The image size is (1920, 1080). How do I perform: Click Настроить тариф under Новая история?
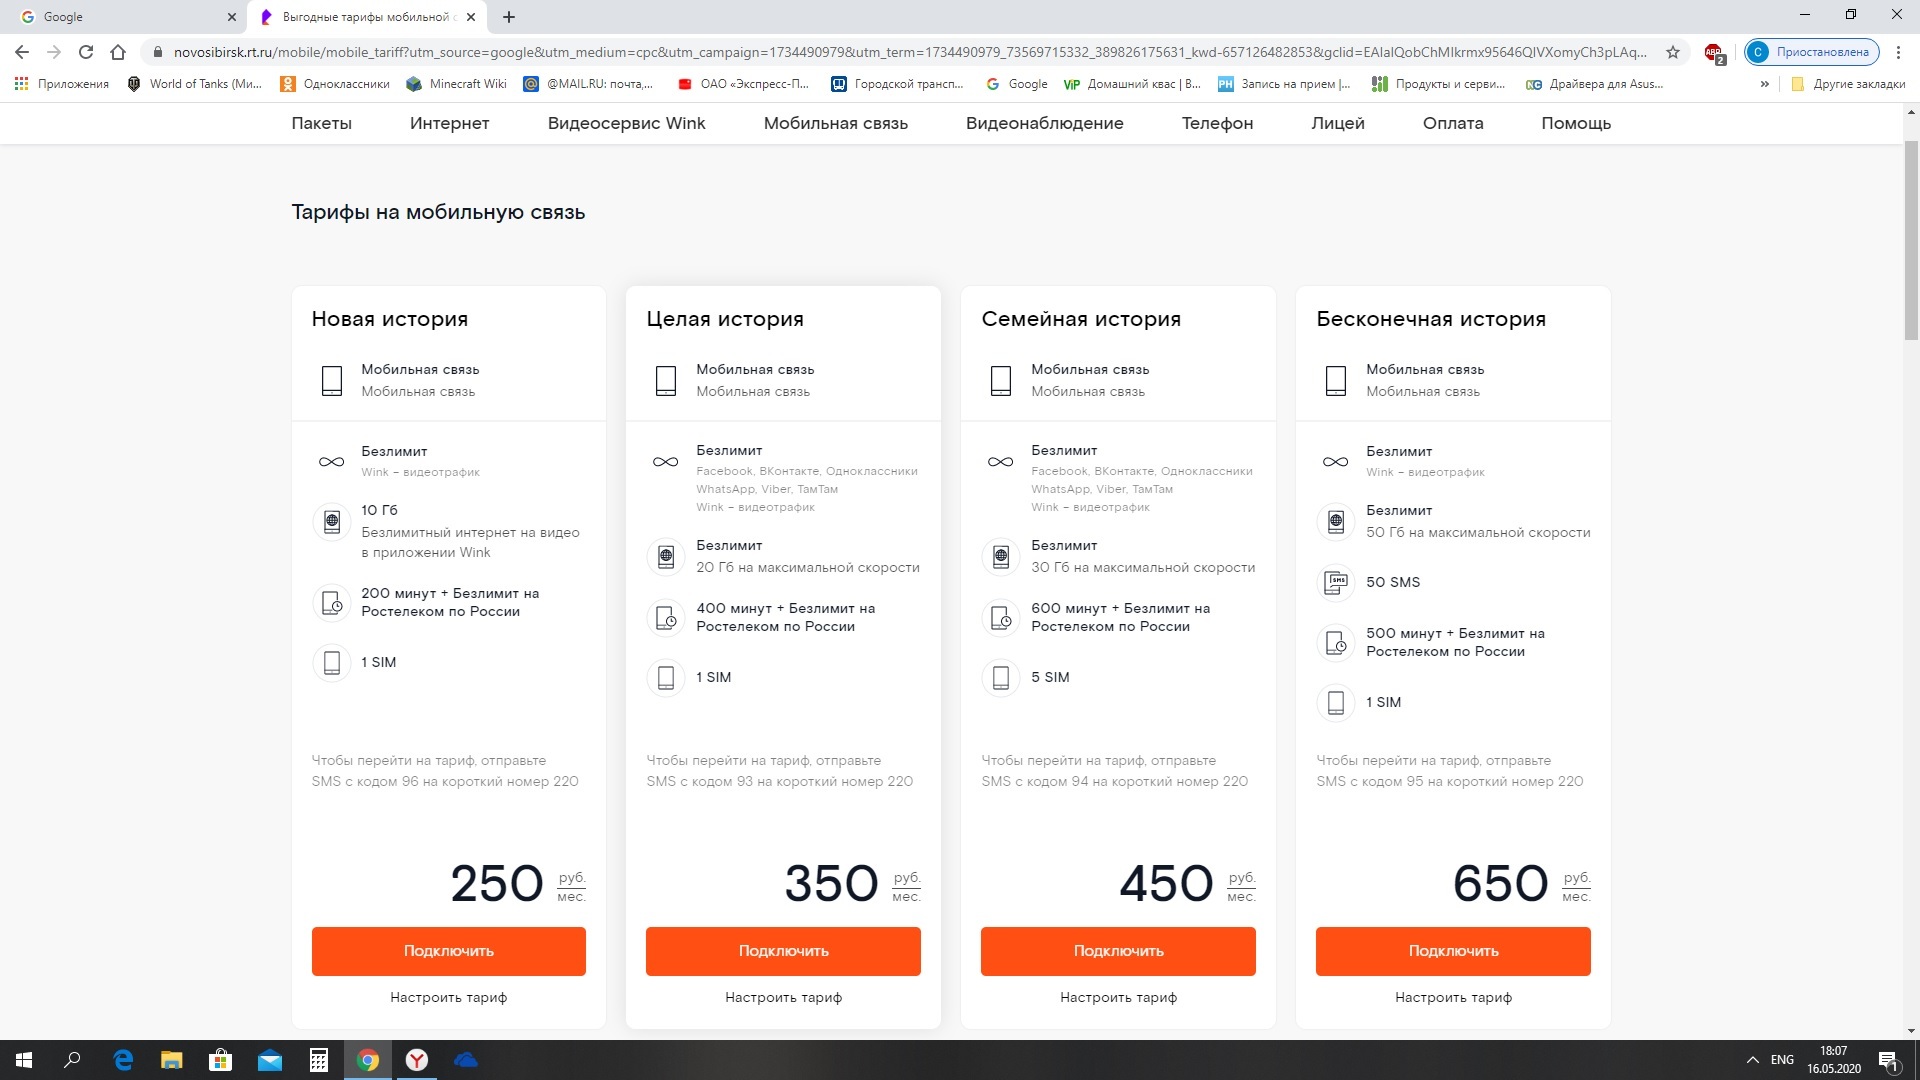(449, 997)
